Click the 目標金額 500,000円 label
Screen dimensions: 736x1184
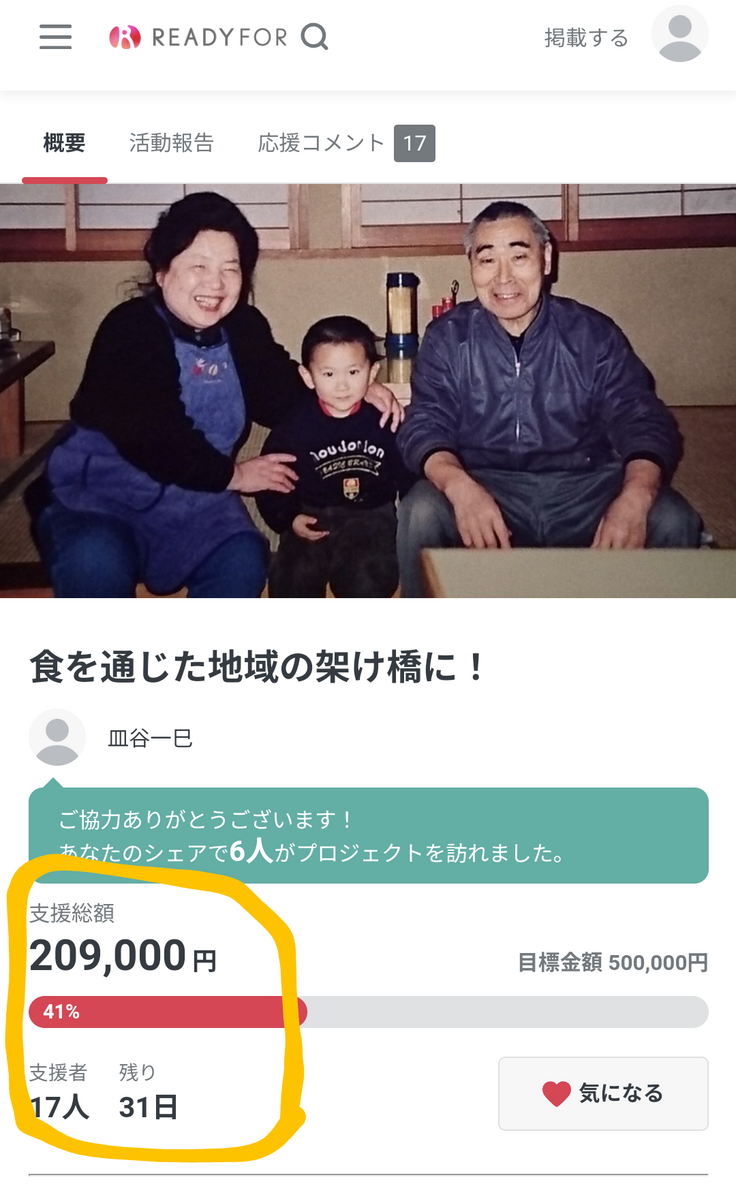coord(613,962)
